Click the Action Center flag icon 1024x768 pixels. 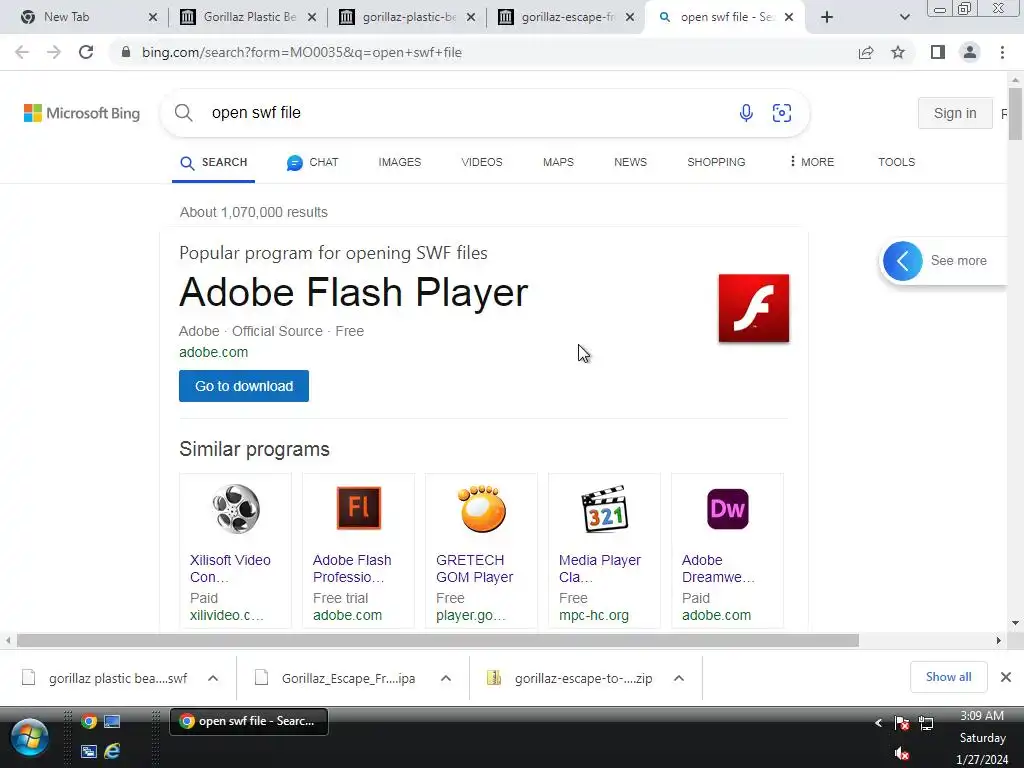pos(902,723)
